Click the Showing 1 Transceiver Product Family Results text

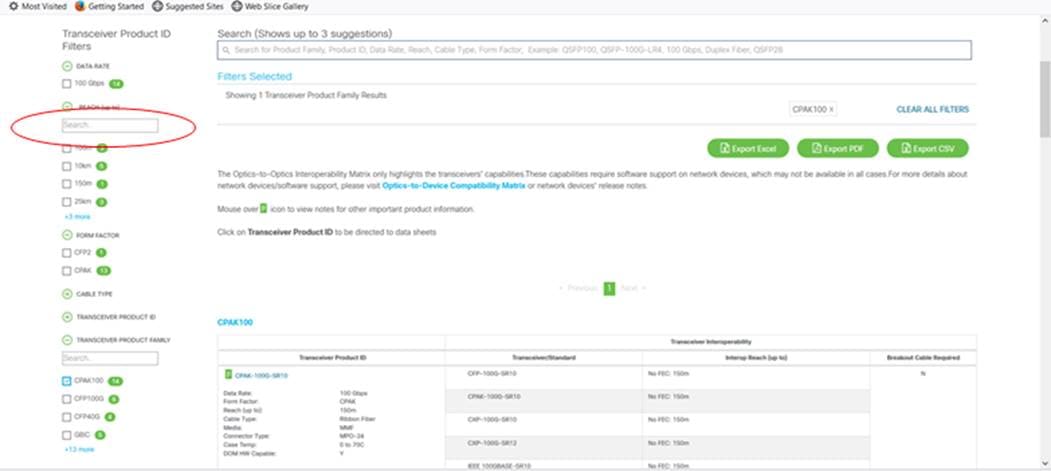pos(306,96)
